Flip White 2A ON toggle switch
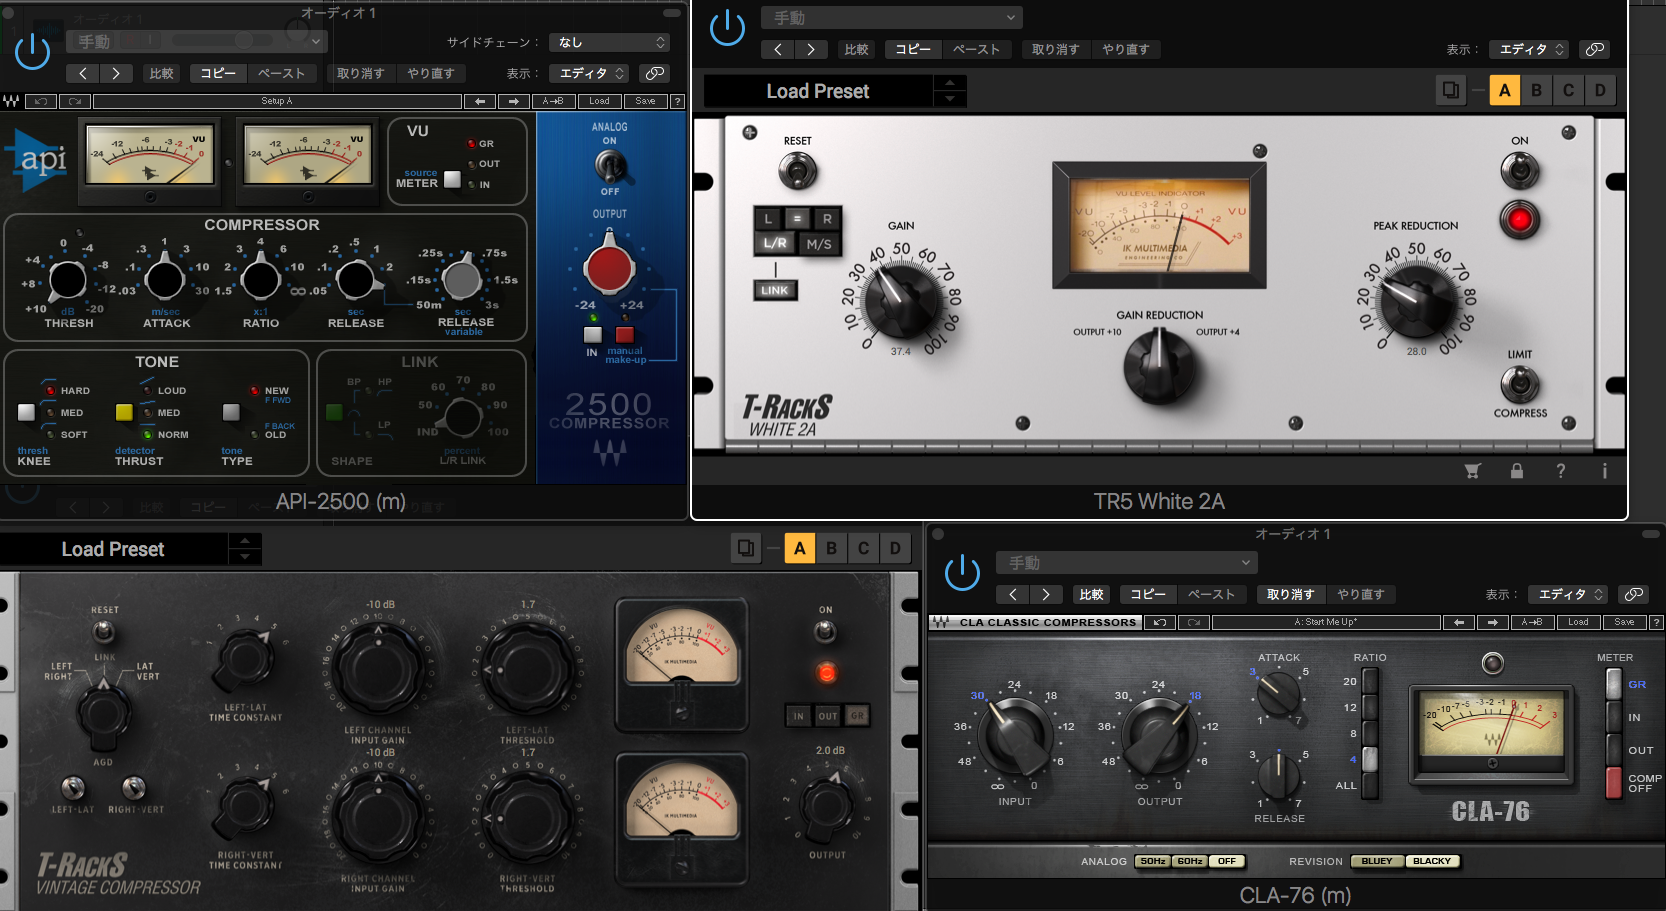The image size is (1666, 911). coord(1519,171)
